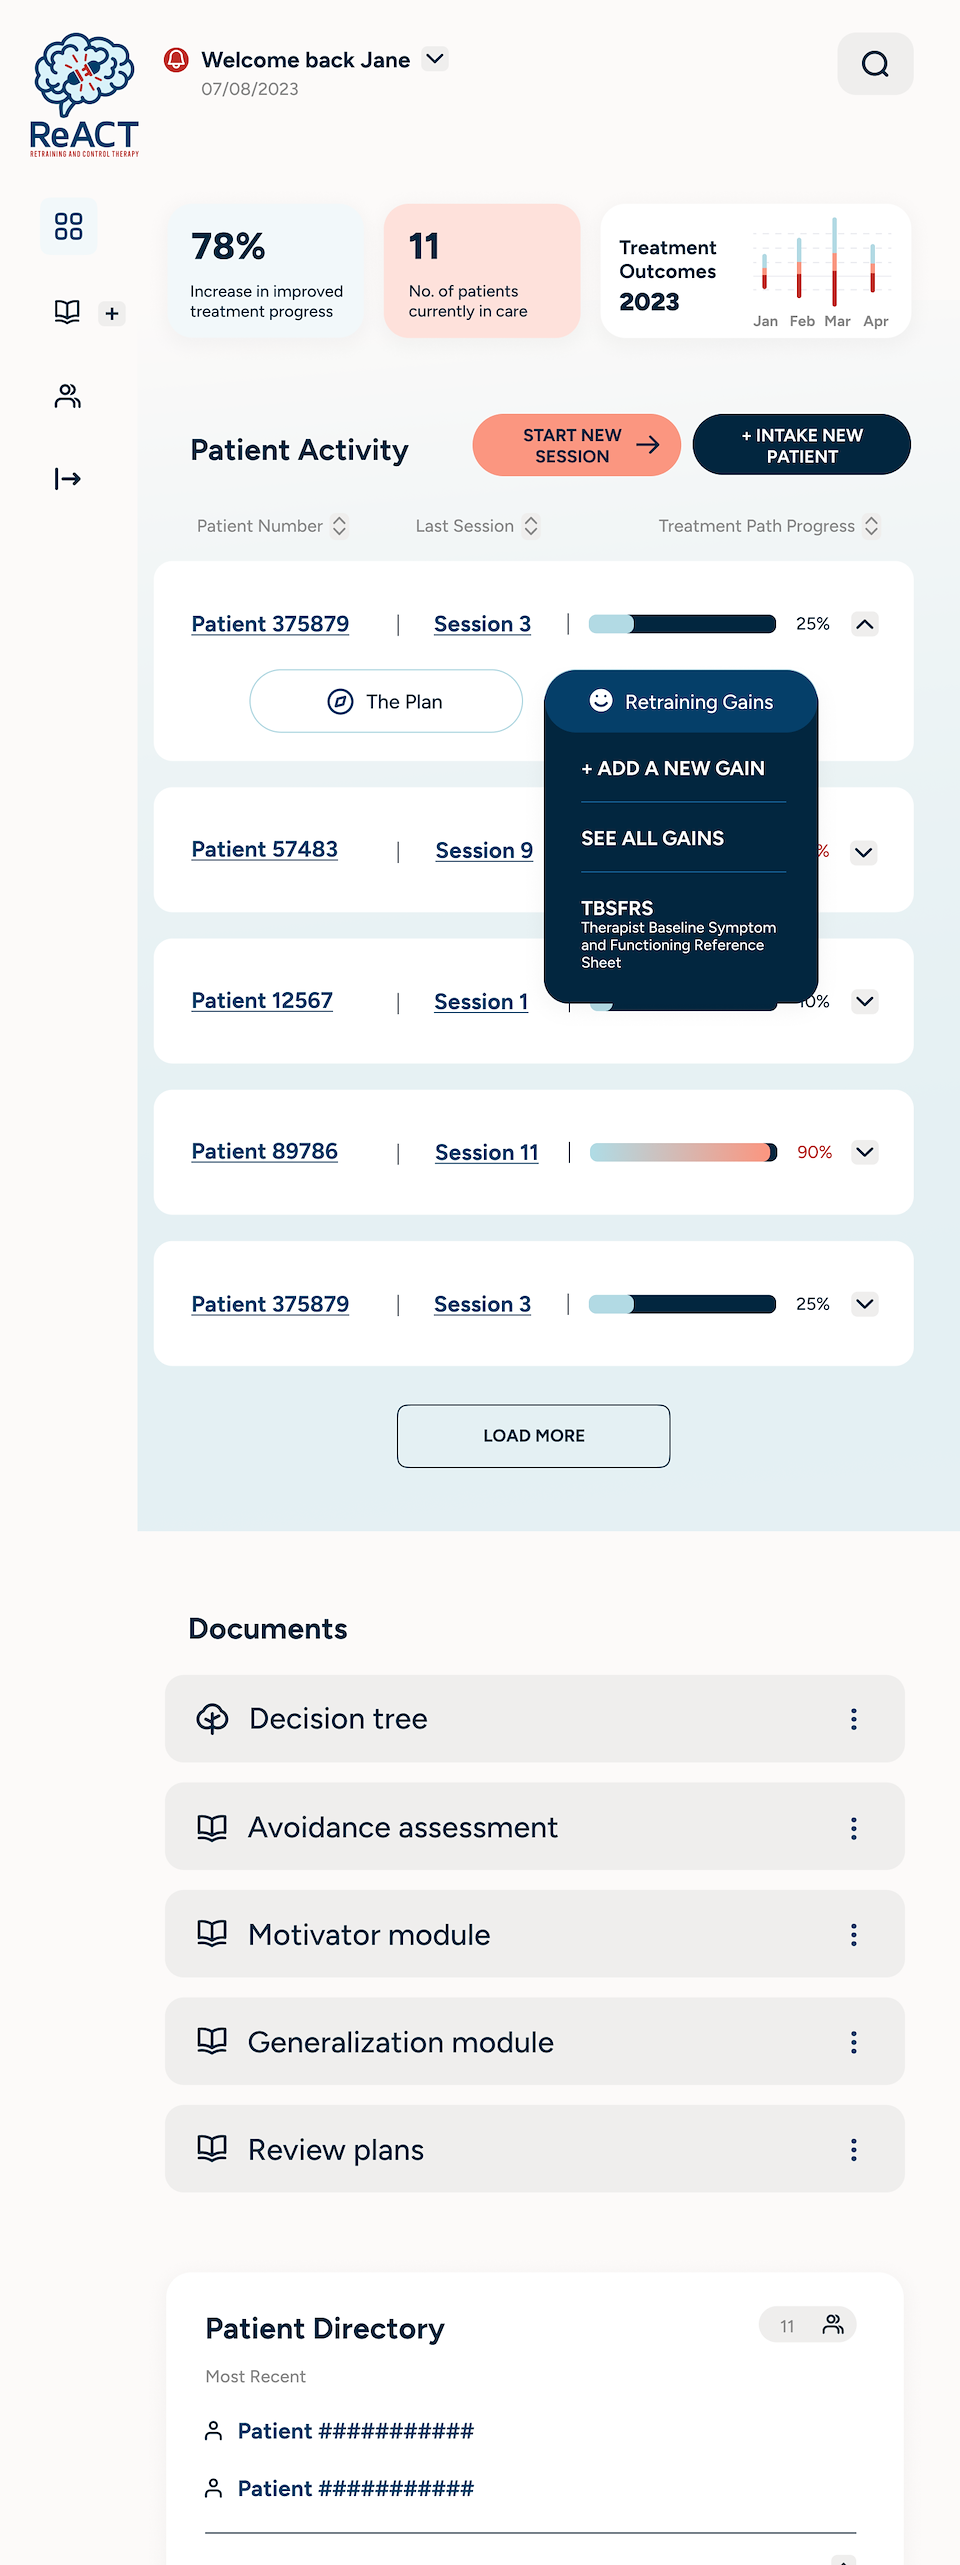Open Review plans three-dot menu
Screen dimensions: 960x2565
coord(853,2149)
